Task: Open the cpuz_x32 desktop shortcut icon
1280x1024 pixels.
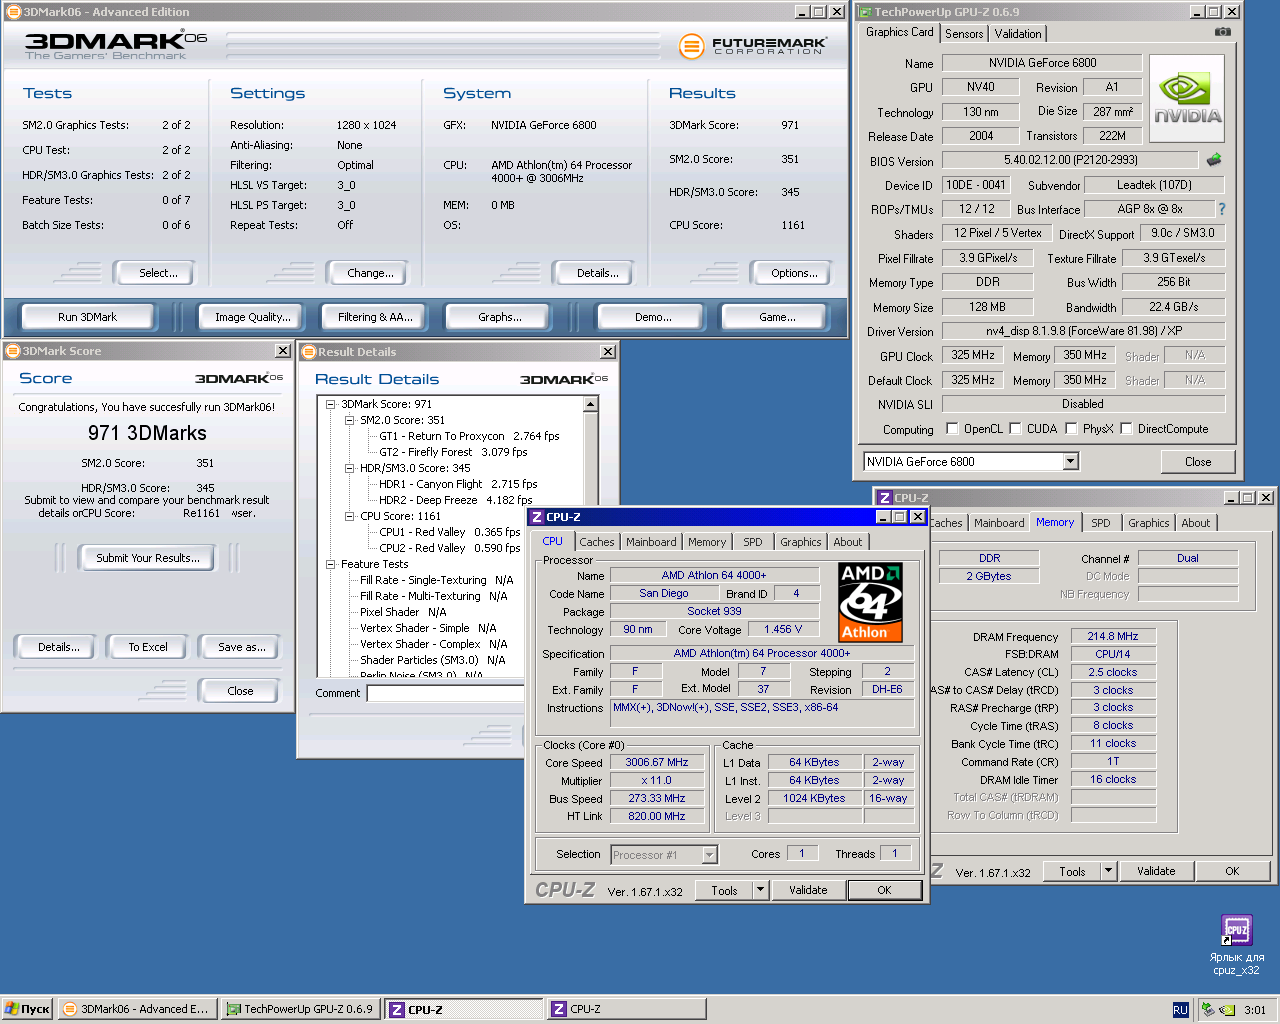Action: click(1237, 930)
